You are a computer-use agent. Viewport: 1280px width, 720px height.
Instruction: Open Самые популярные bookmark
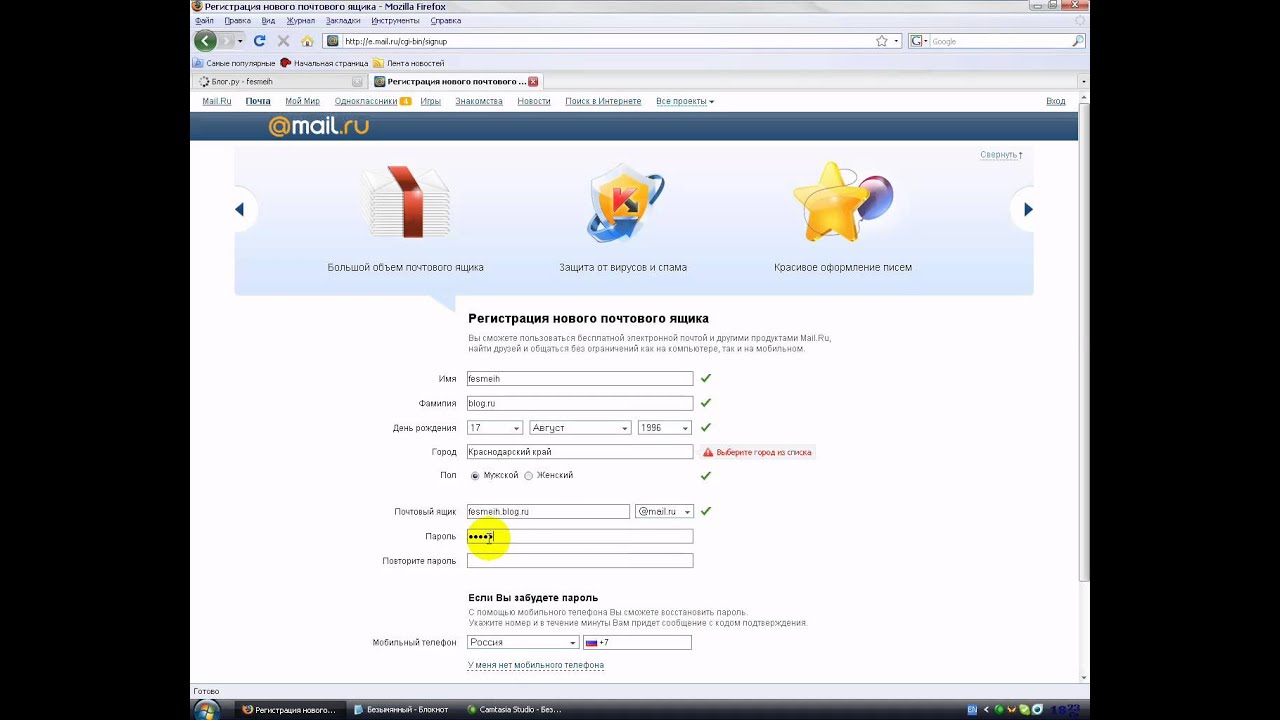coord(234,63)
